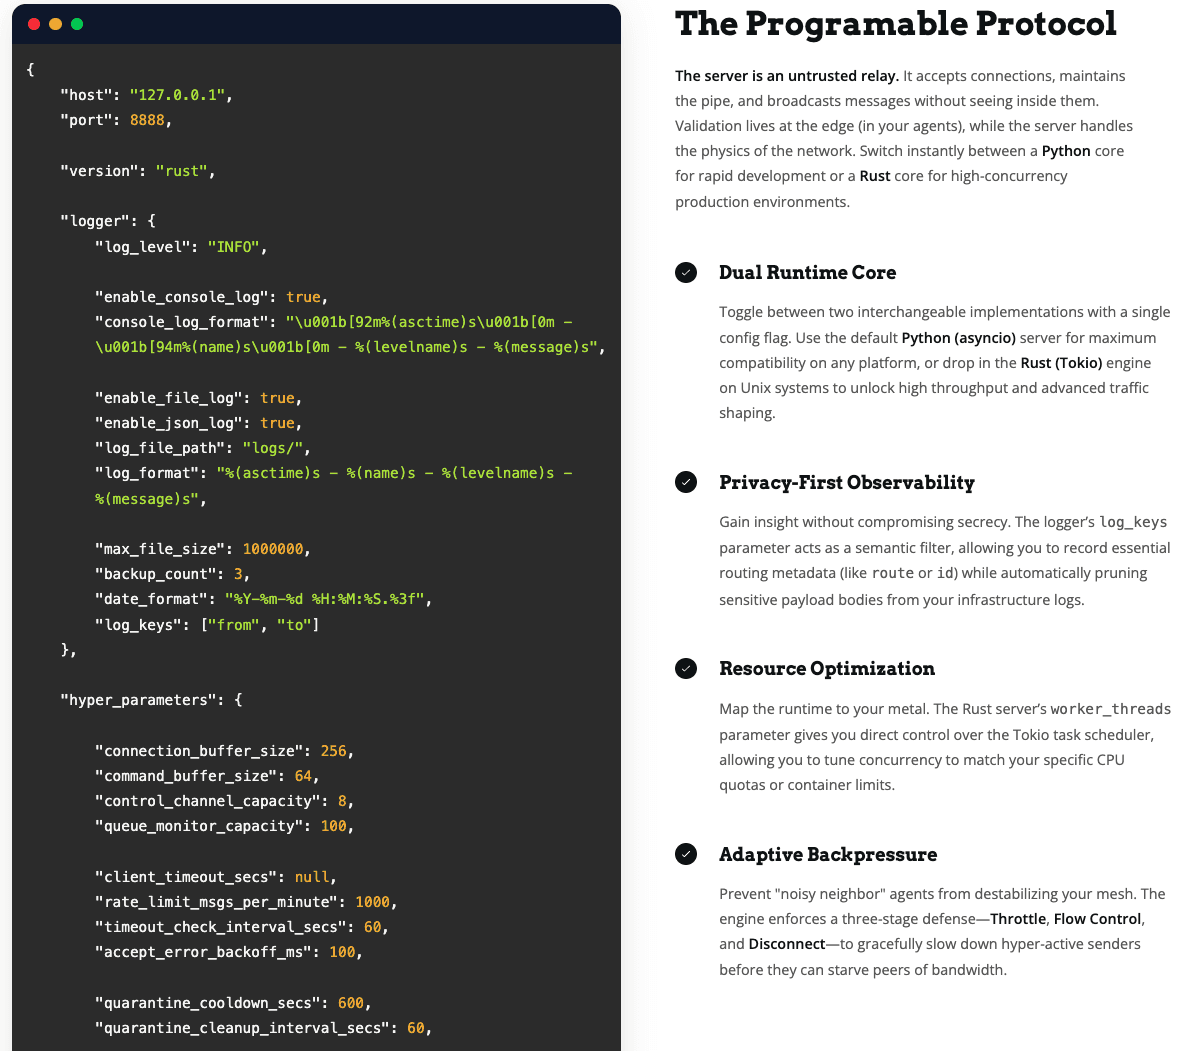The image size is (1190, 1051).
Task: Click the true value of enable_console_log
Action: point(303,297)
